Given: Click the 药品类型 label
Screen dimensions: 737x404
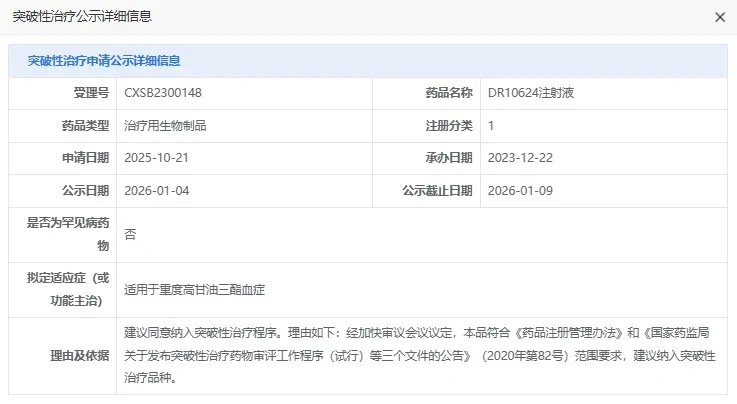Looking at the screenshot, I should (x=86, y=125).
